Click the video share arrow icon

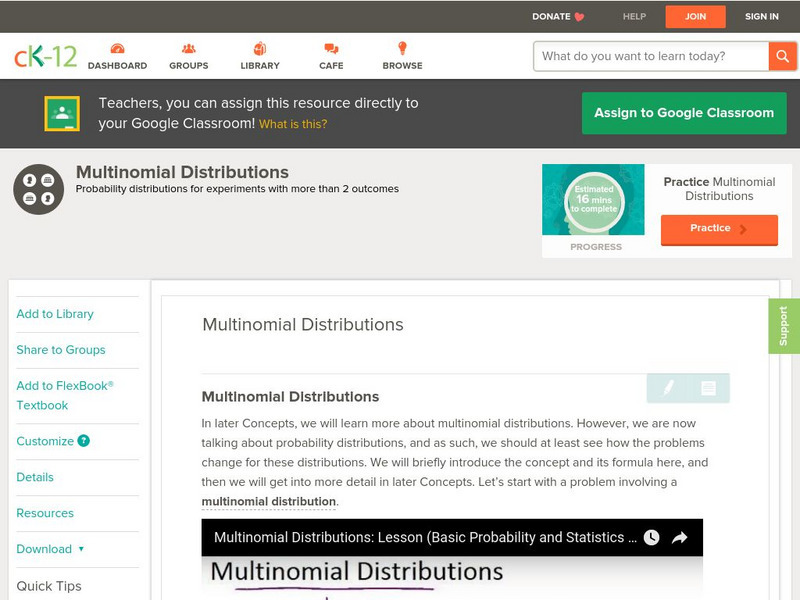680,537
